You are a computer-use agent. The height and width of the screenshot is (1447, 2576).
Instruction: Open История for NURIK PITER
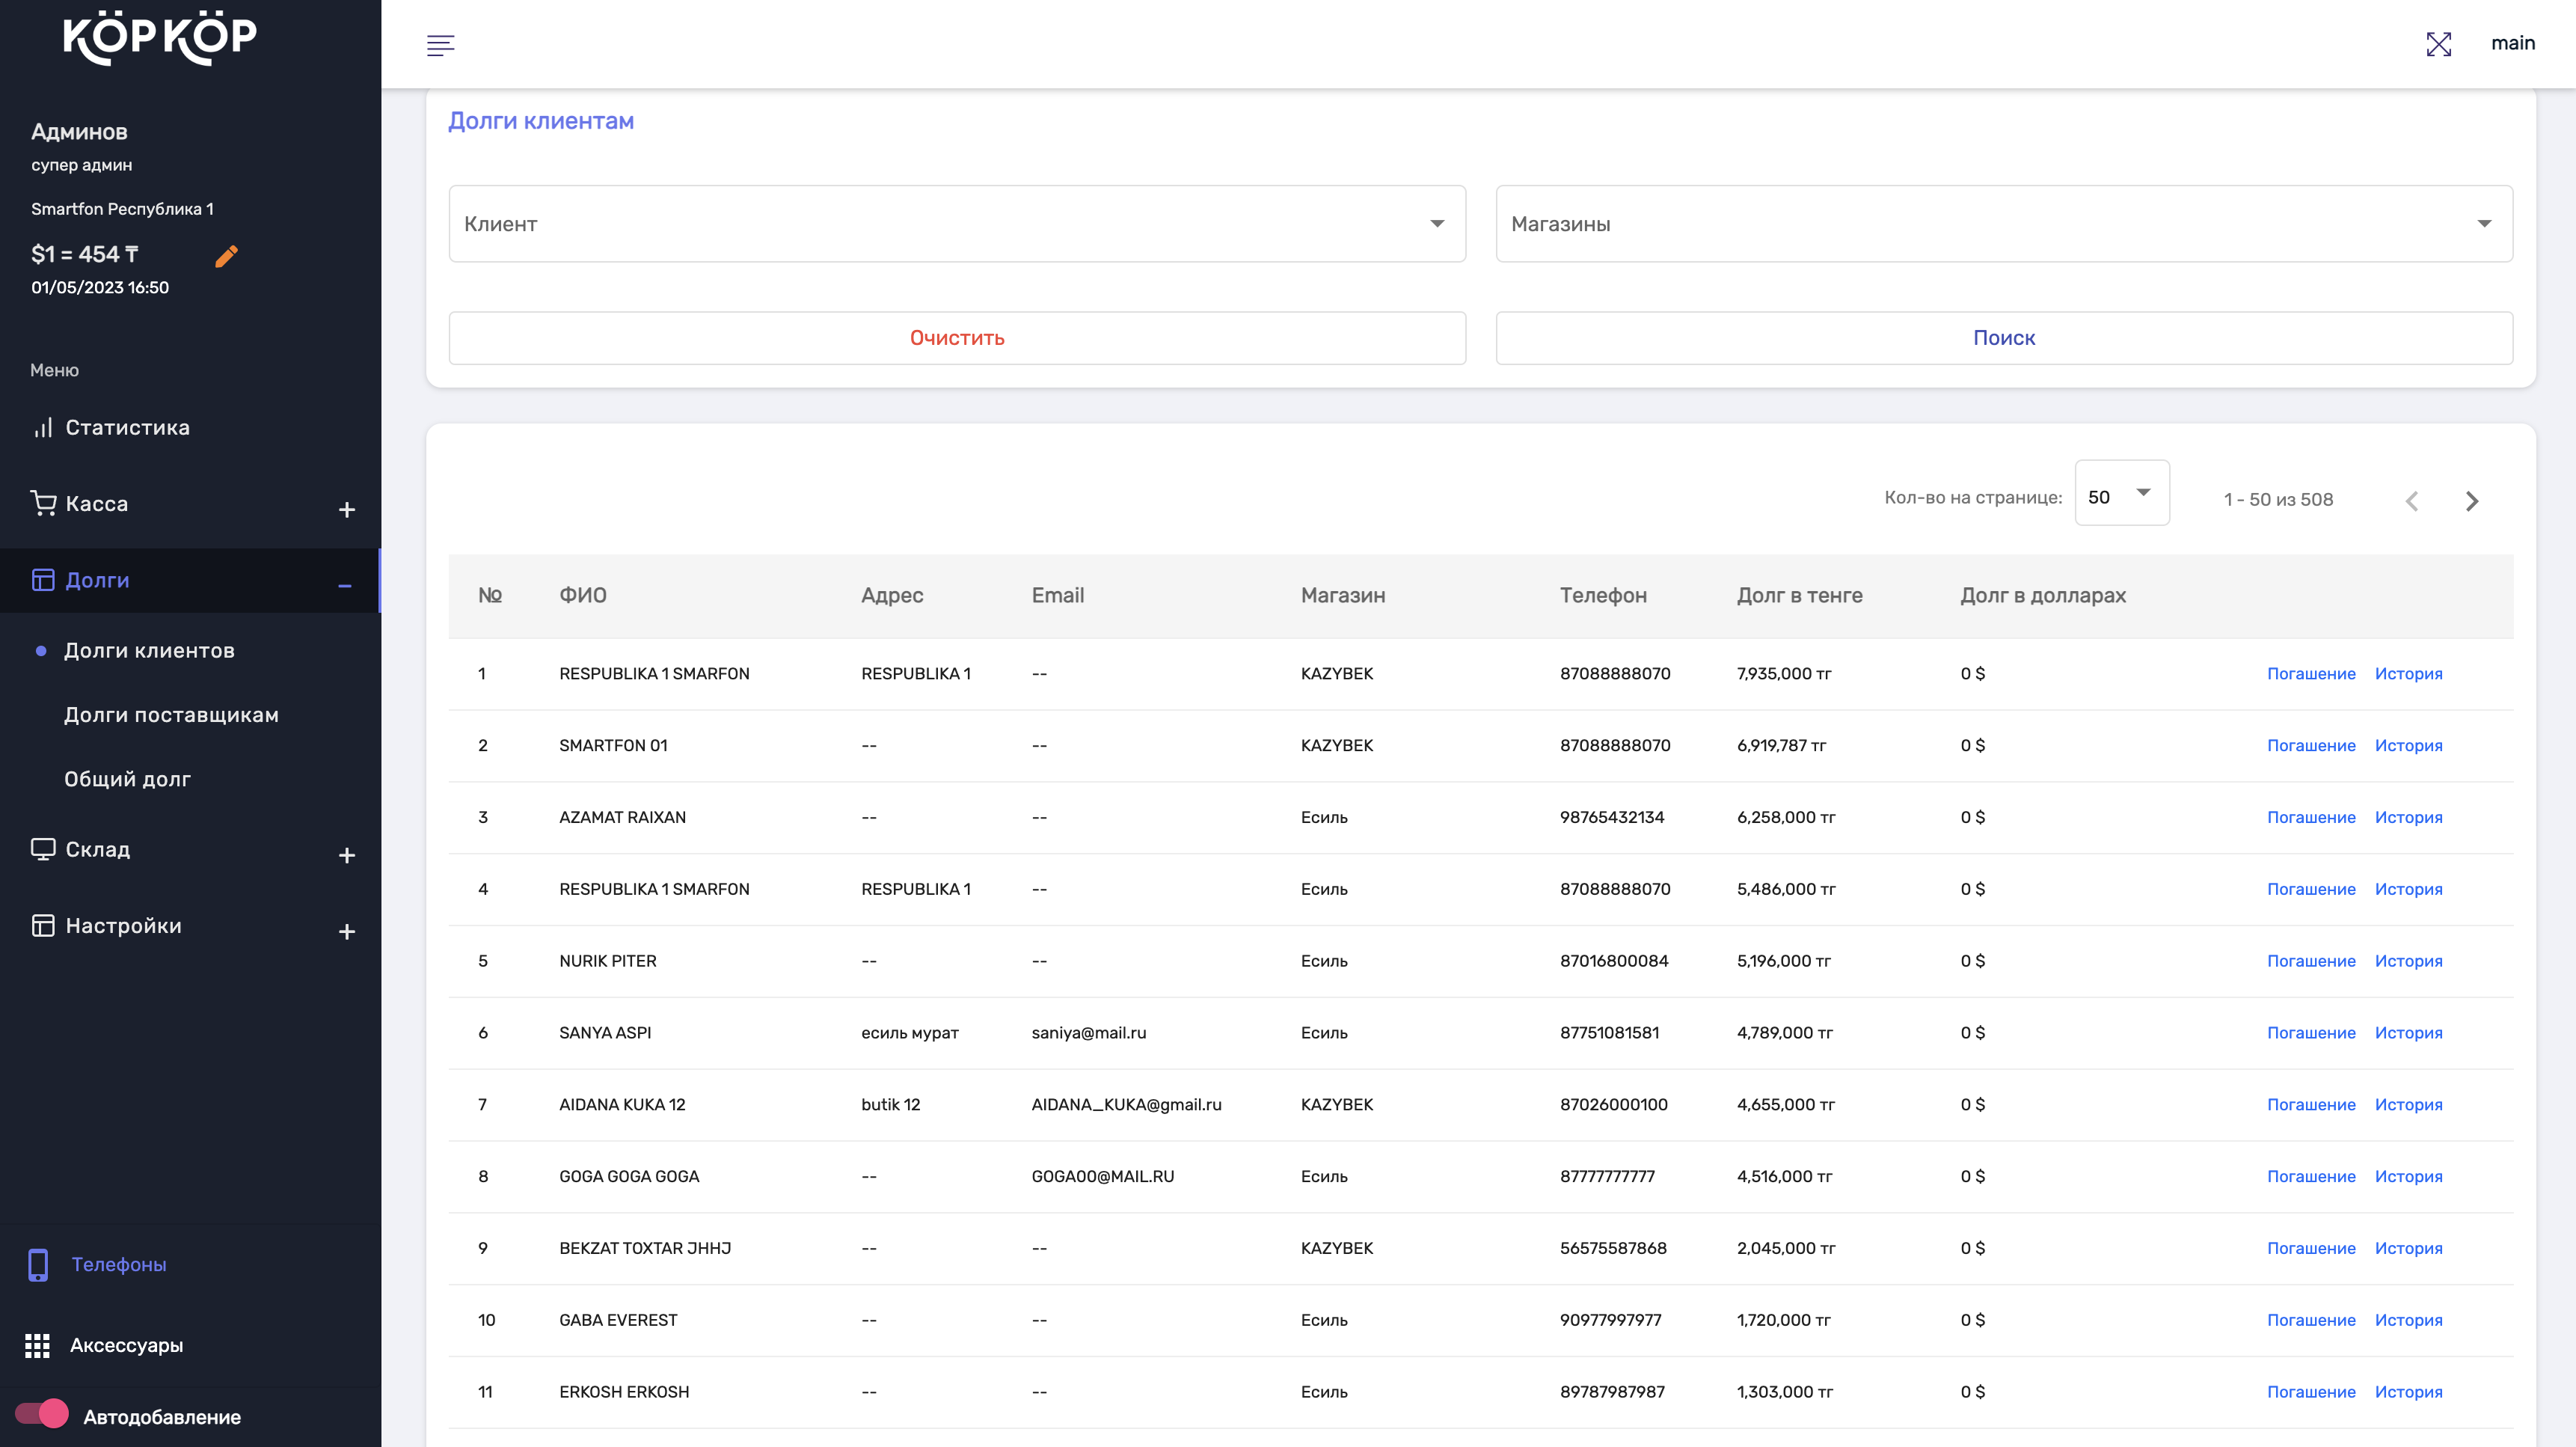[x=2408, y=961]
